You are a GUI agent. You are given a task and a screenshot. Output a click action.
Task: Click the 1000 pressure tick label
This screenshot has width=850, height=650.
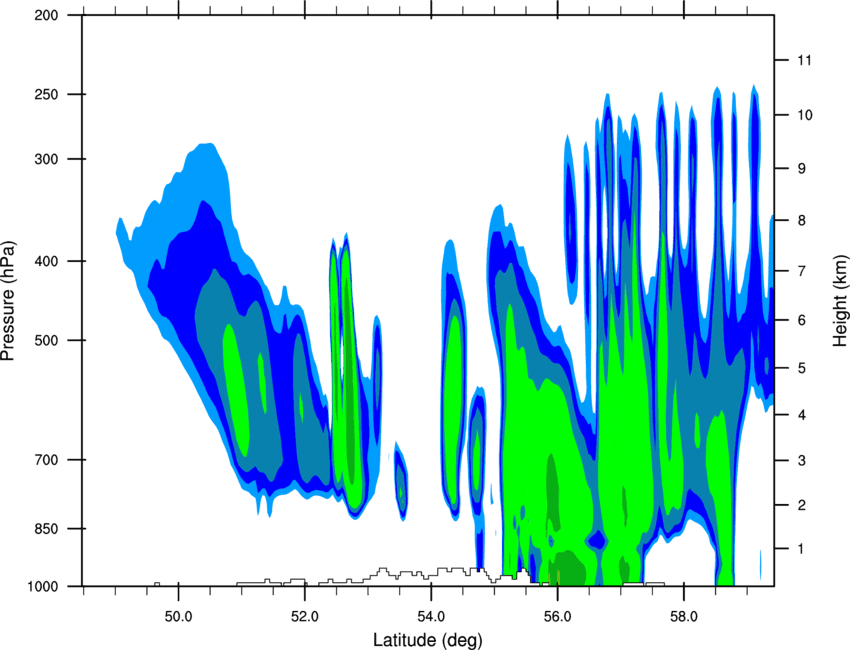pyautogui.click(x=43, y=587)
